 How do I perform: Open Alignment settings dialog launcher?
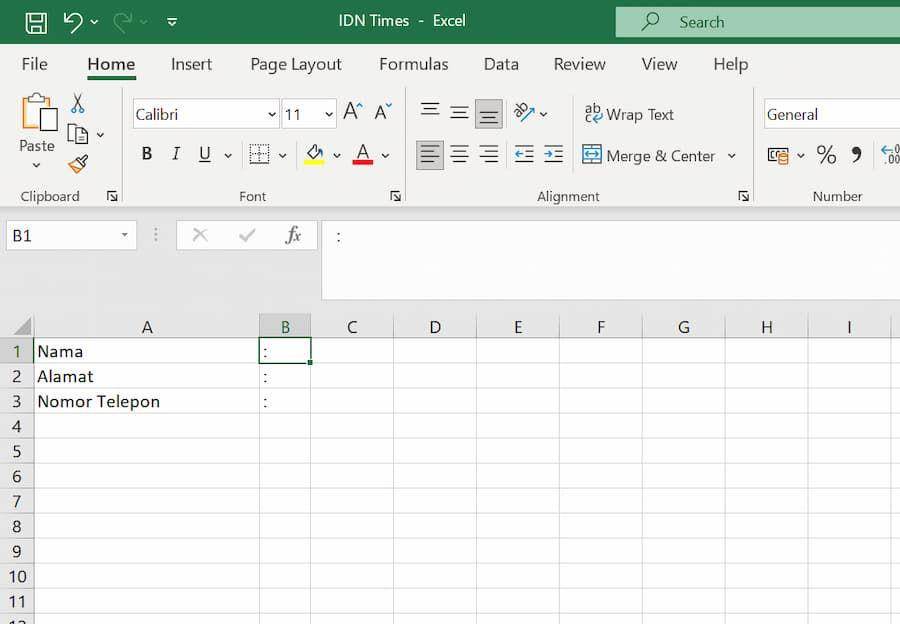pos(743,196)
